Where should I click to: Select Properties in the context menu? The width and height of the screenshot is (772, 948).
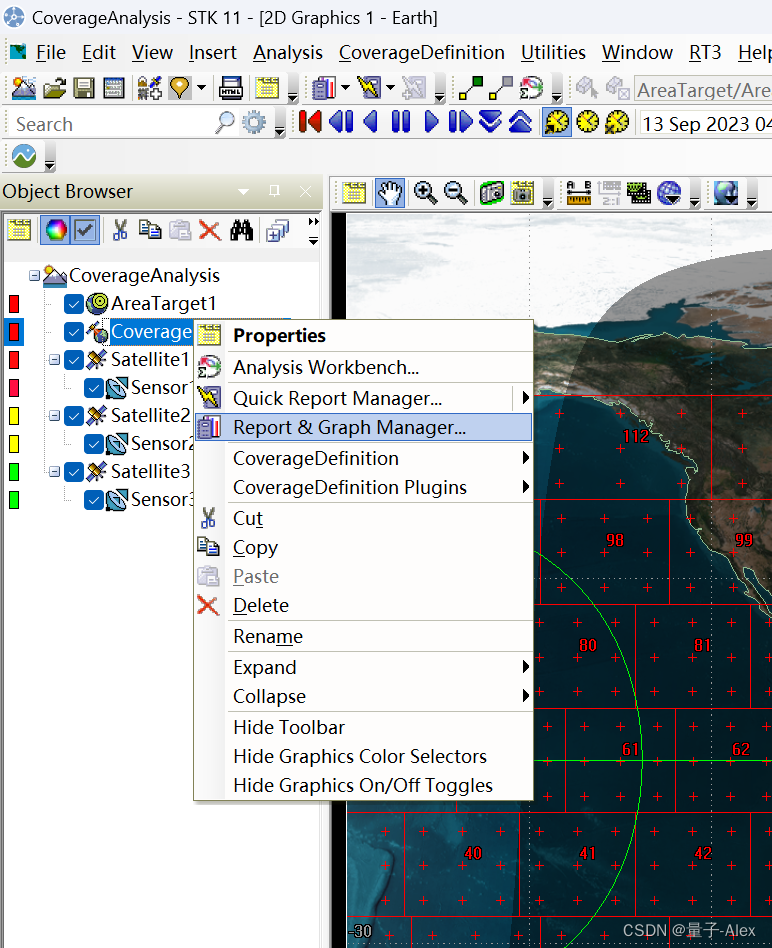pos(363,336)
